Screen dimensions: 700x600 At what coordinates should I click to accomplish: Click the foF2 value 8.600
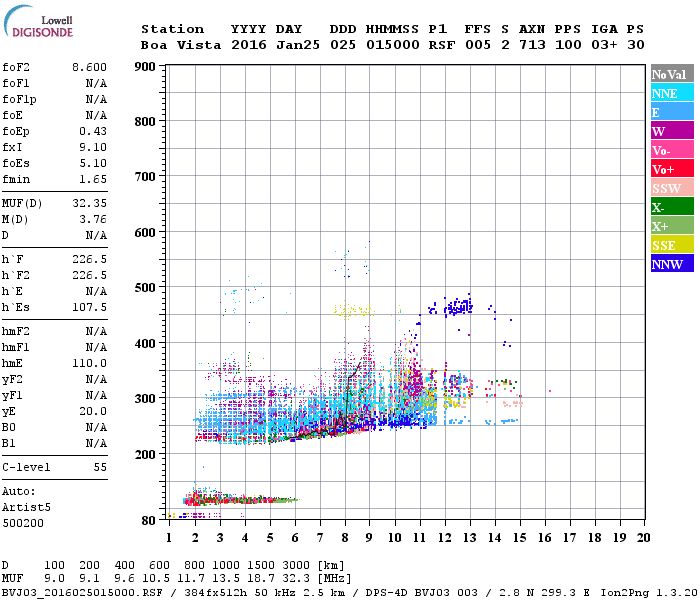(89, 67)
